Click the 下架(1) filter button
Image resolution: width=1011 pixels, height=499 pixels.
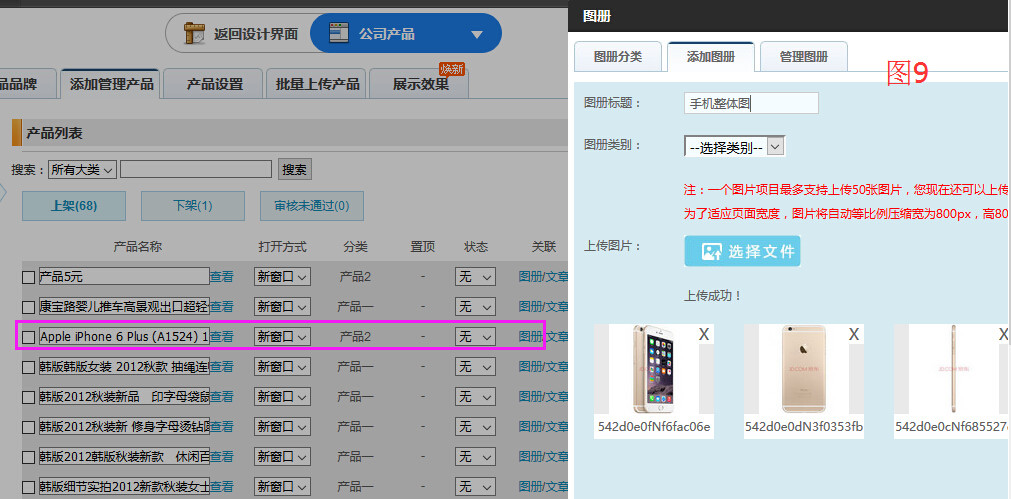192,206
